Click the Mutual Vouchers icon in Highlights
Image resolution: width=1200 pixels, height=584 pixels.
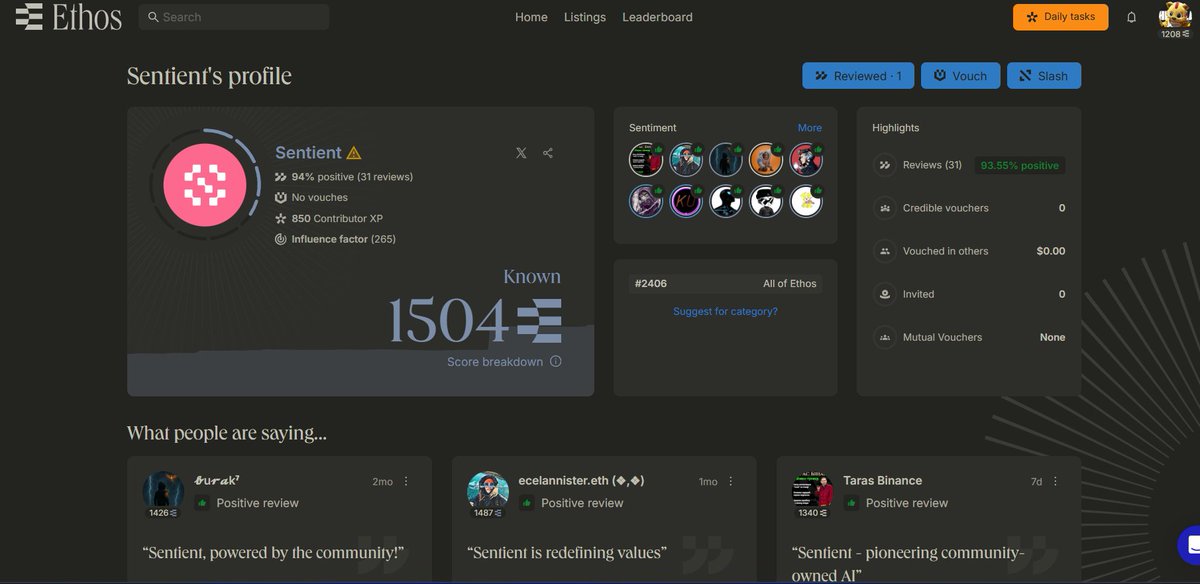point(885,337)
